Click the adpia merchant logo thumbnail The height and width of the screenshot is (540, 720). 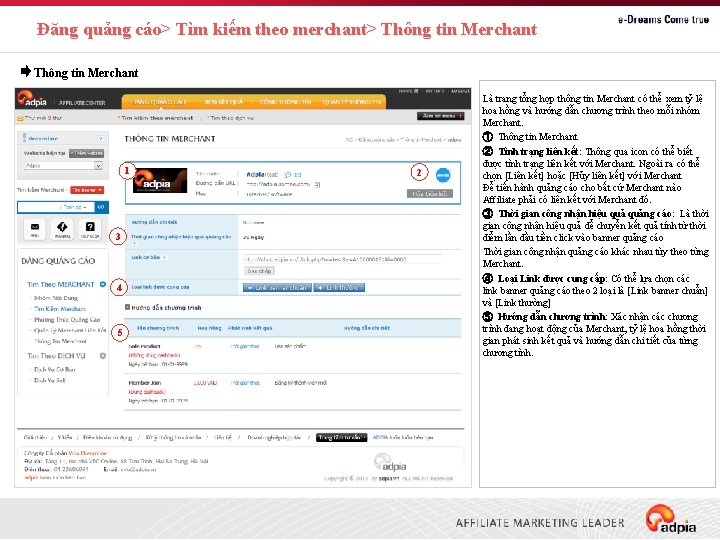point(160,180)
